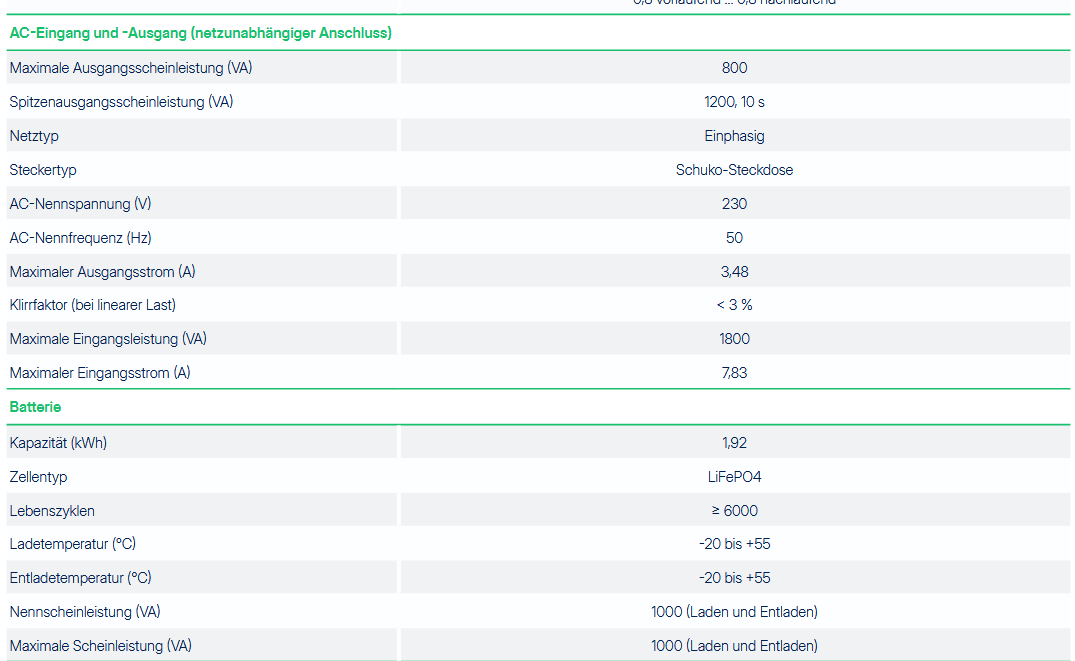Select the 'AC-Nennspannung (V)' label
Screen dimensions: 1075x661
click(80, 204)
